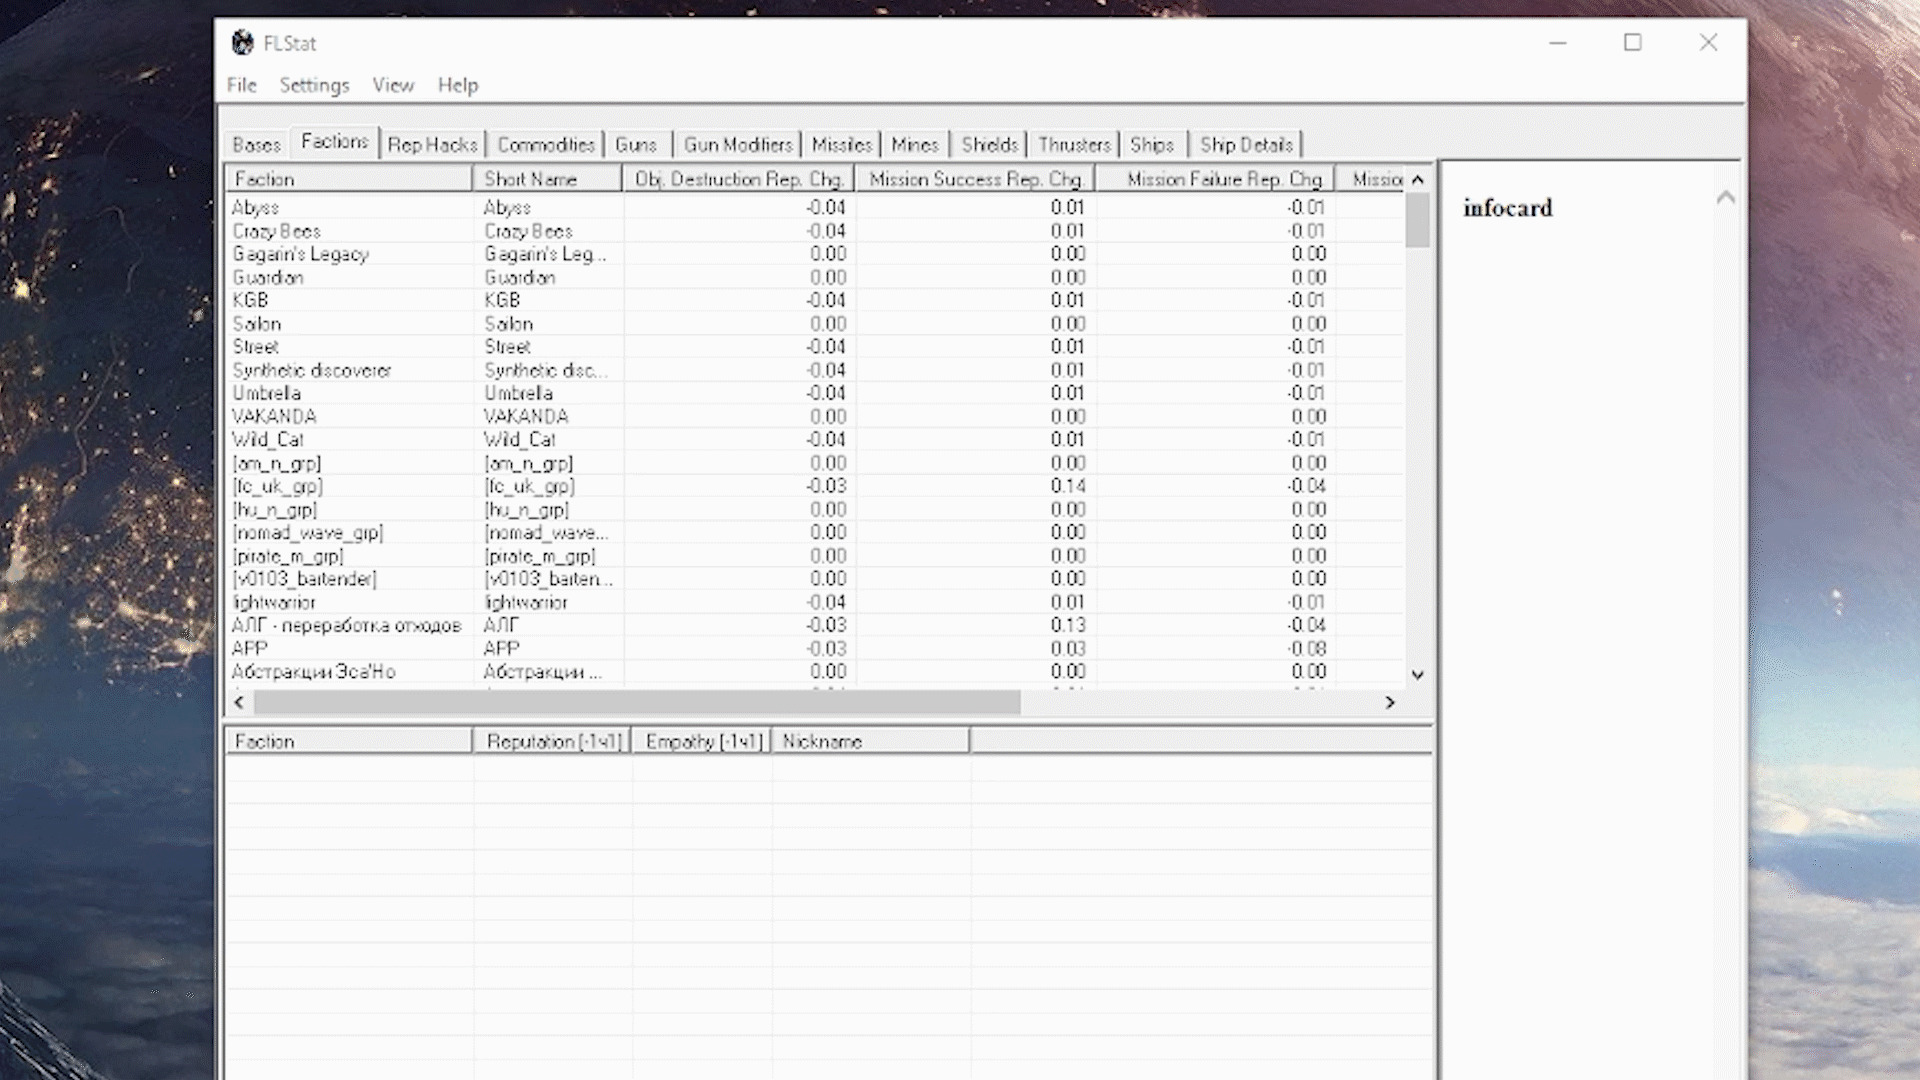Click the 0.14 Mission Success value
Screen dimensions: 1920x1080
point(1068,486)
